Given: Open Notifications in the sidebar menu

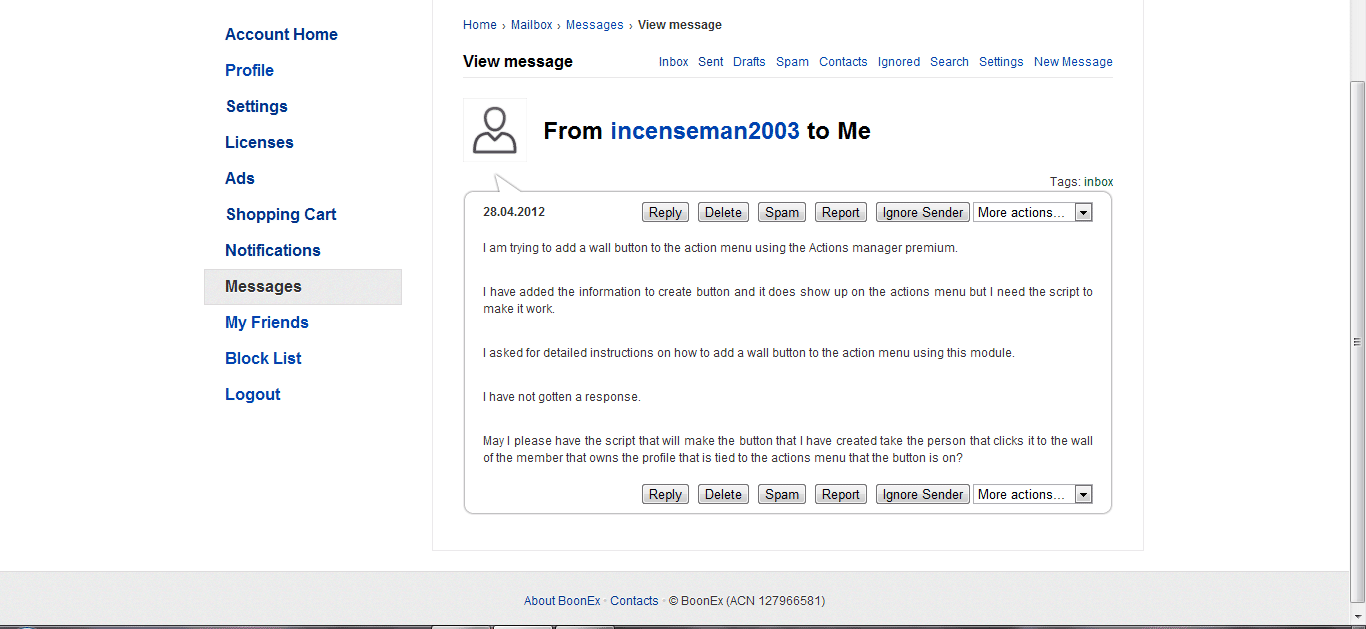Looking at the screenshot, I should [273, 250].
